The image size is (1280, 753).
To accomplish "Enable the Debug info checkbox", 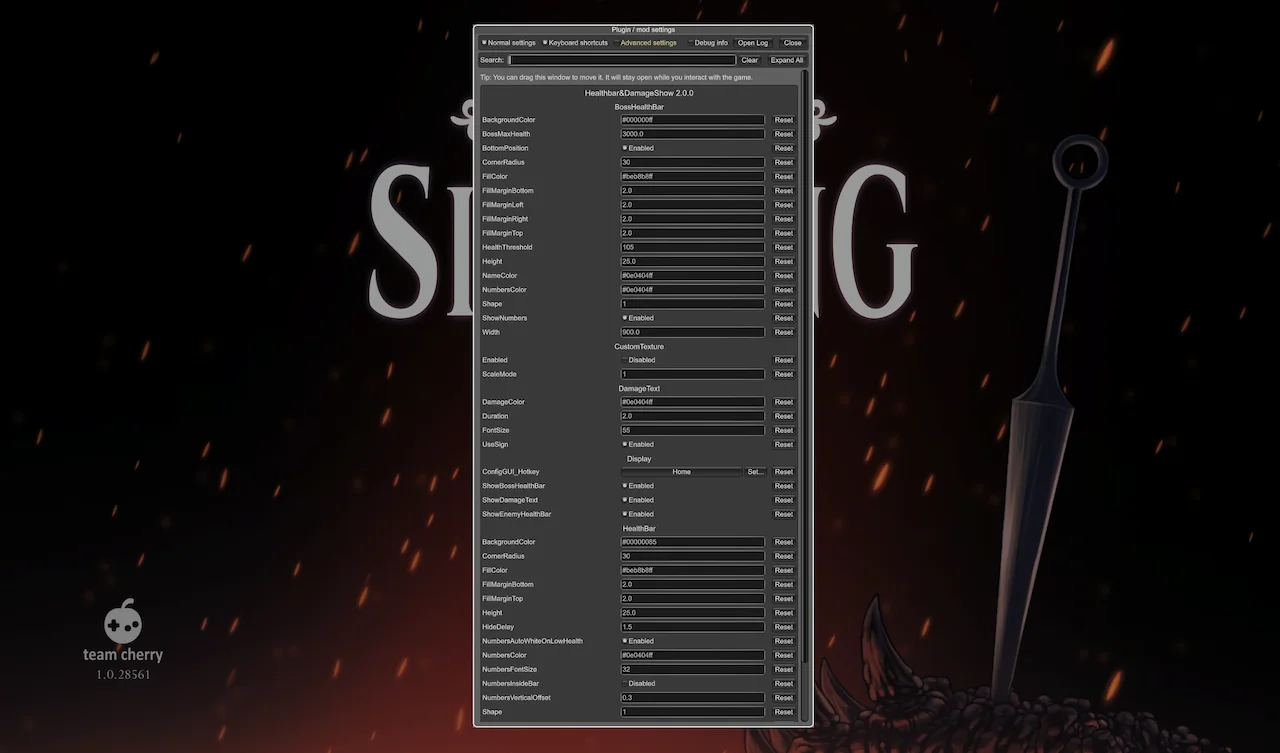I will tap(708, 43).
